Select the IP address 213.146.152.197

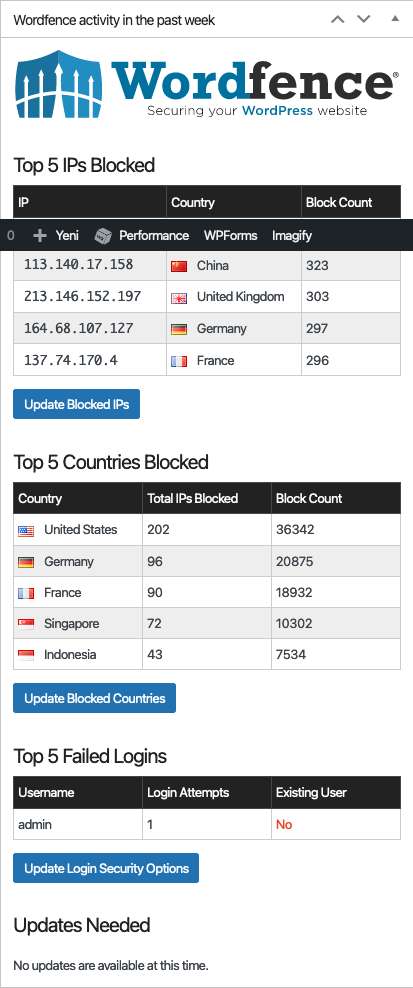[x=83, y=296]
